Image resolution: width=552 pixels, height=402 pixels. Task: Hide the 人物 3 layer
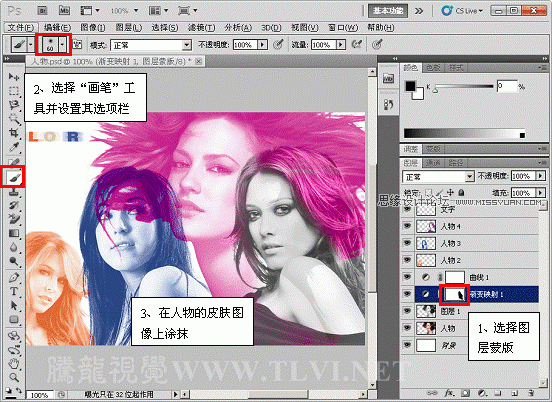coord(407,243)
